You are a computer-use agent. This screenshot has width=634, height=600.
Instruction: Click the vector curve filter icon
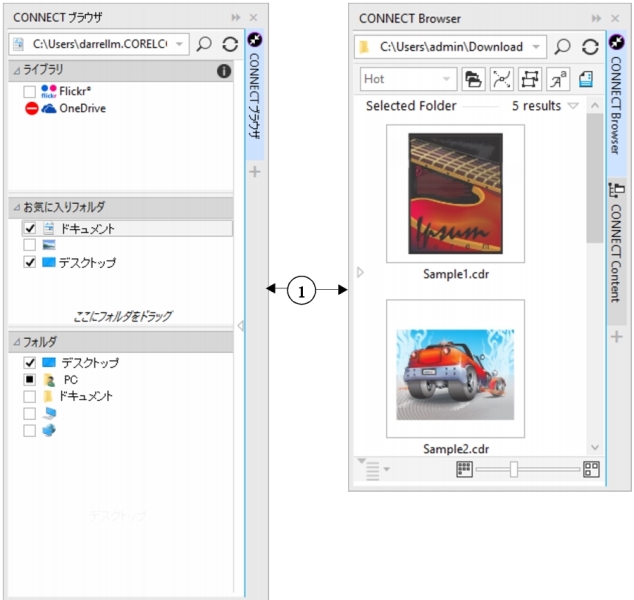tap(501, 79)
